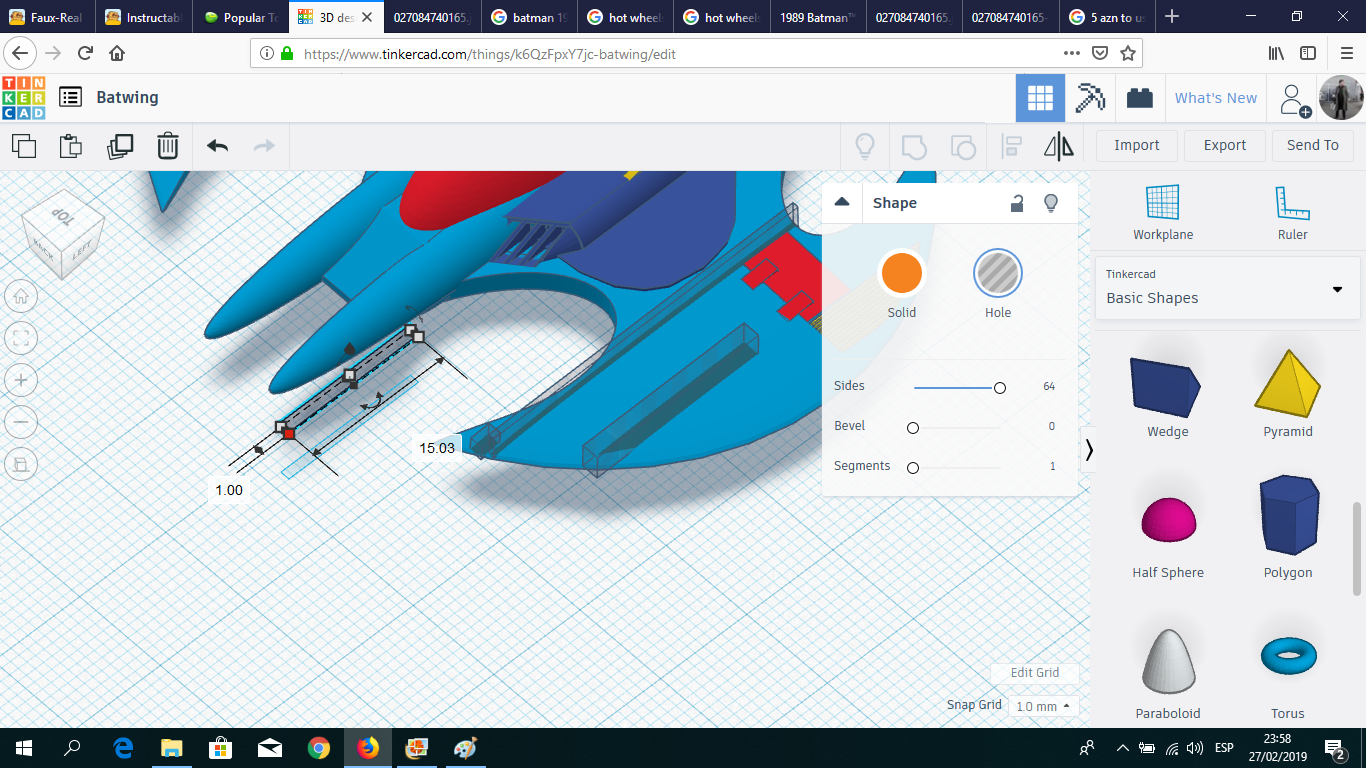Pick the Half Sphere shape thumbnail
This screenshot has height=768, width=1366.
(1168, 522)
